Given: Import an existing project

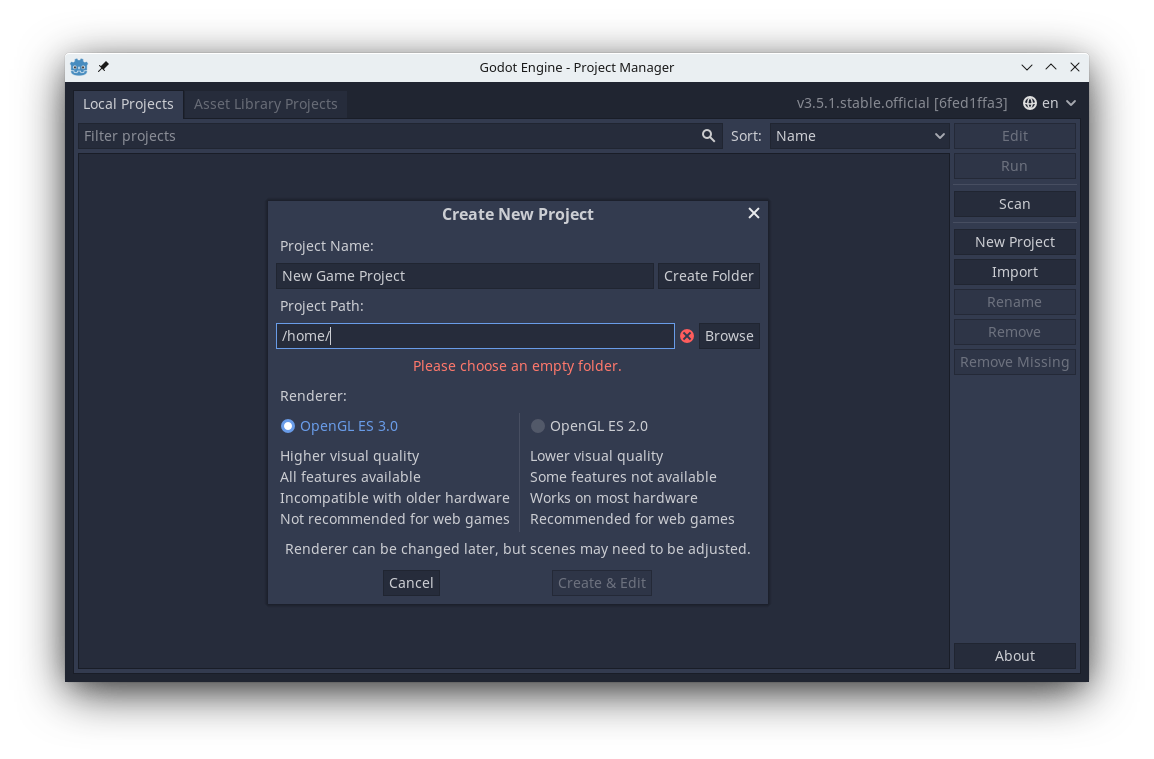Looking at the screenshot, I should click(x=1014, y=272).
